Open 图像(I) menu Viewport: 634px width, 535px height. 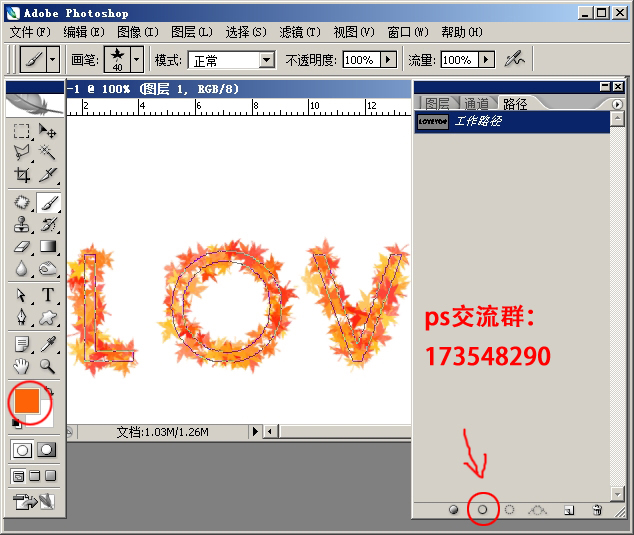(138, 32)
